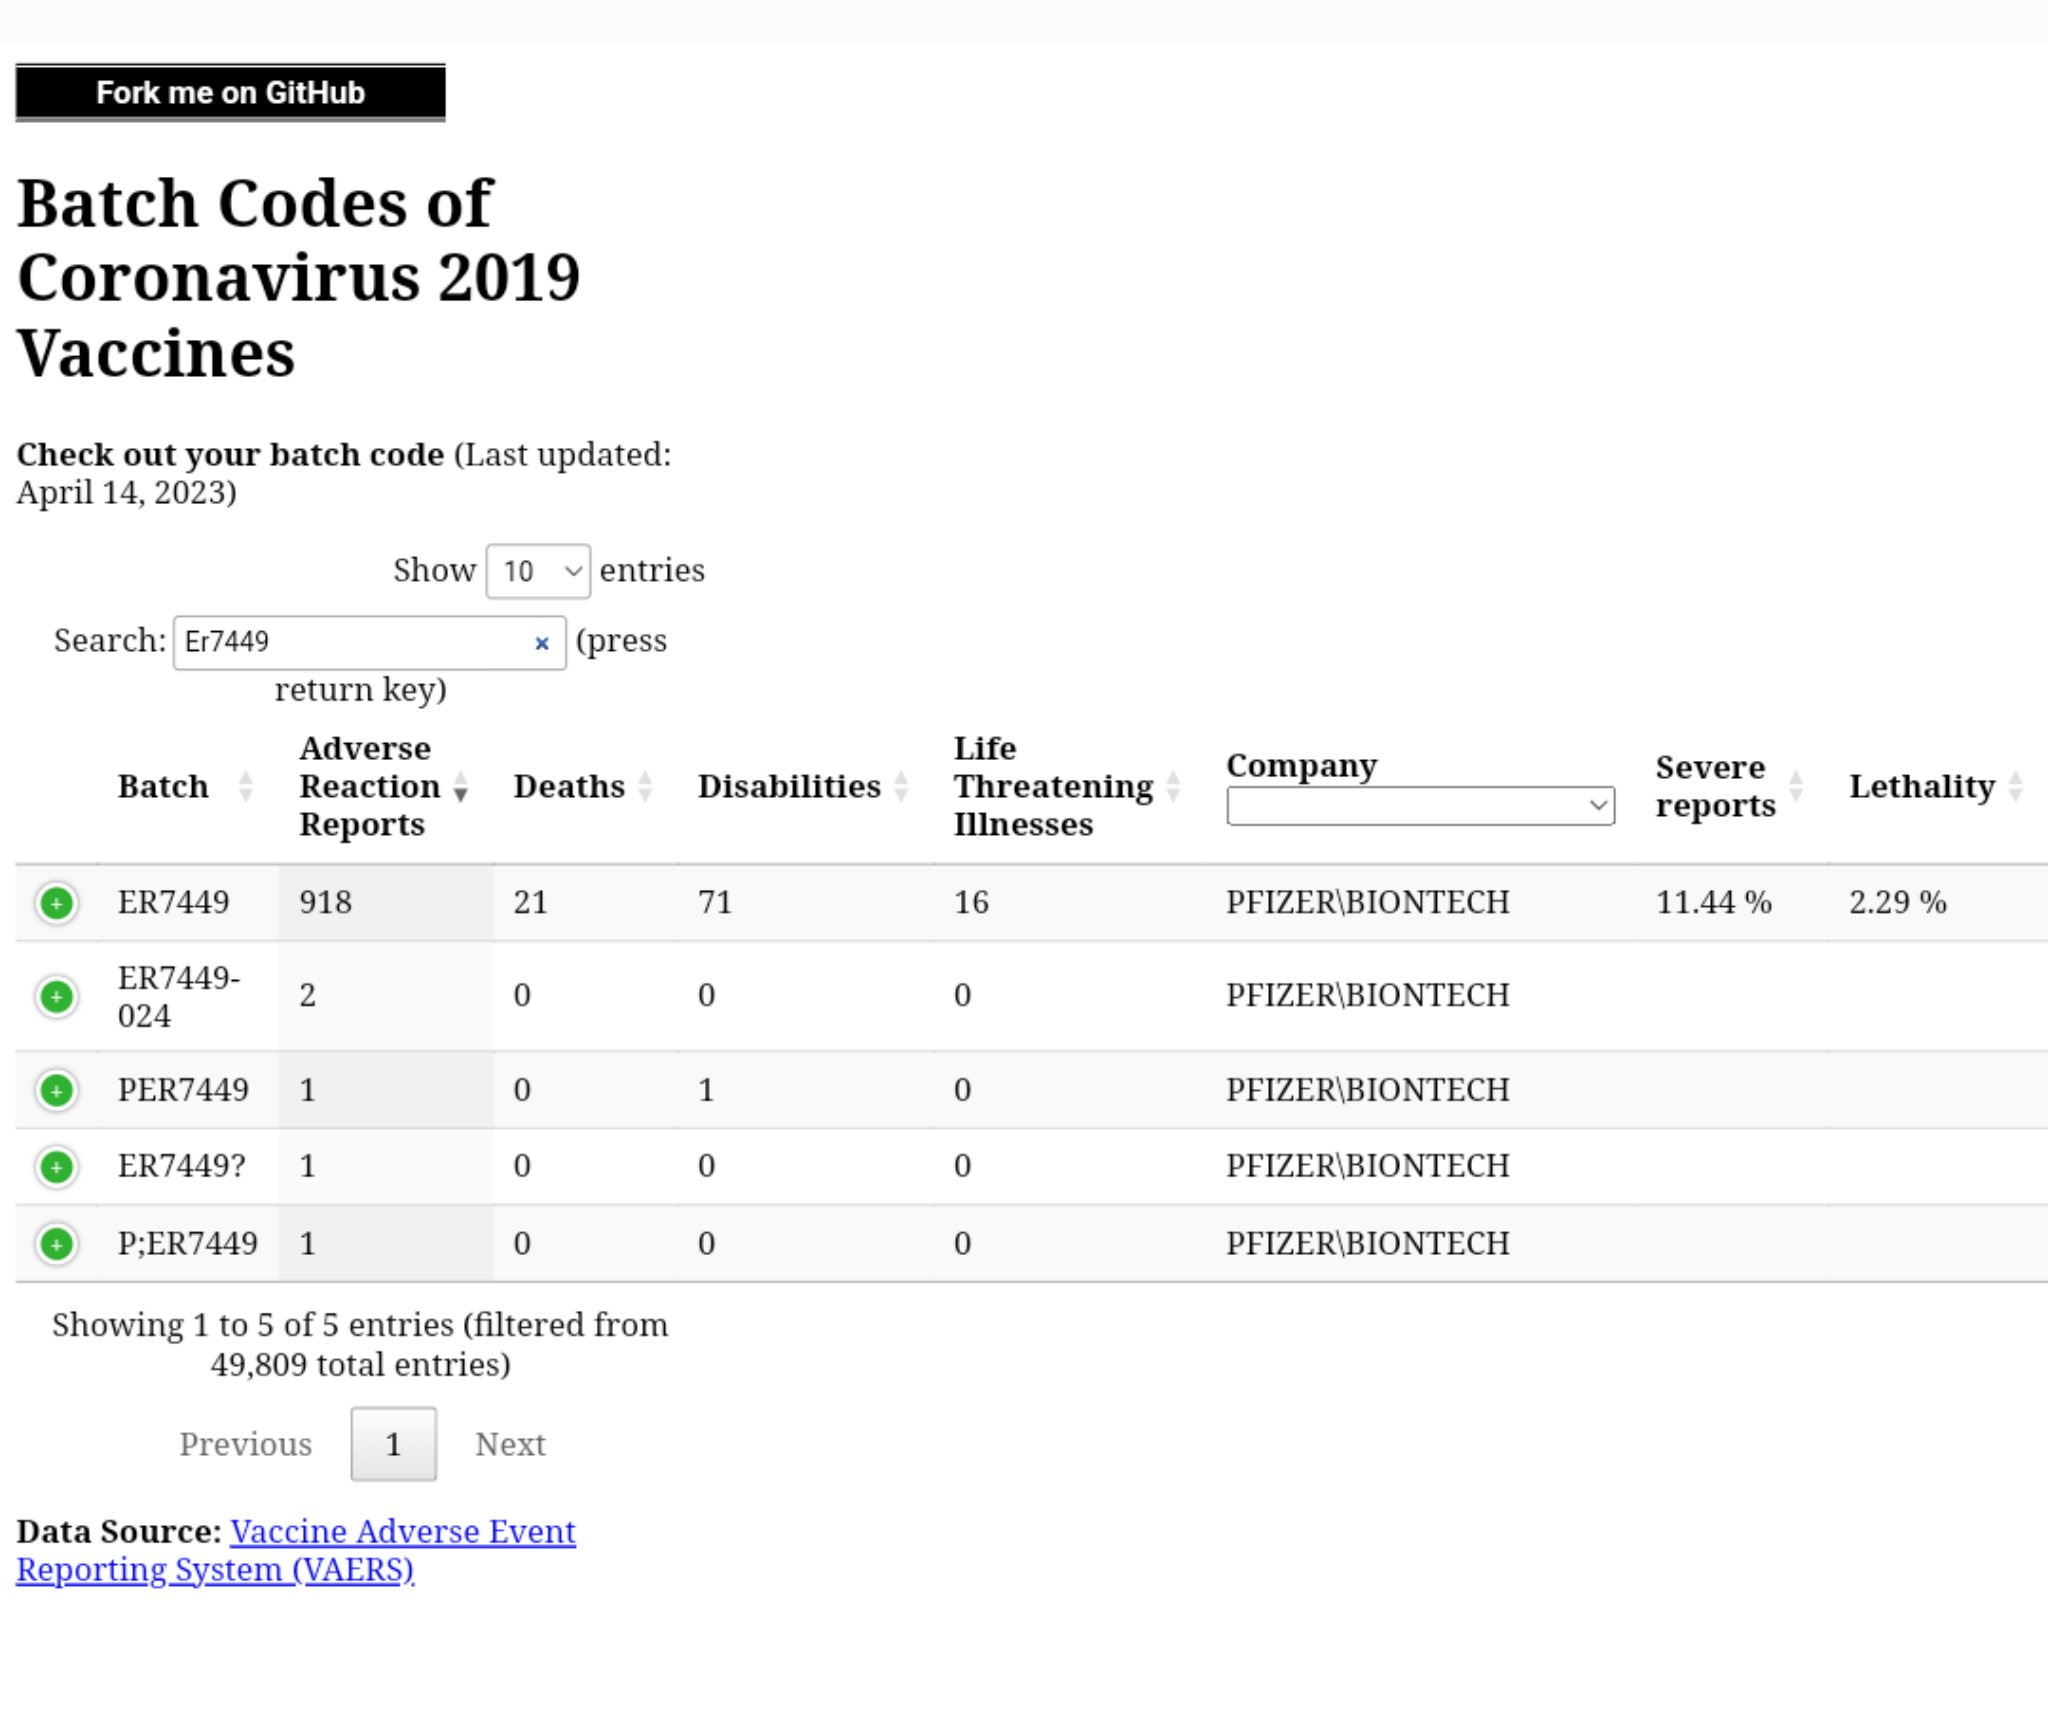Select page 1 in pagination
This screenshot has height=1718, width=2048.
pyautogui.click(x=393, y=1444)
